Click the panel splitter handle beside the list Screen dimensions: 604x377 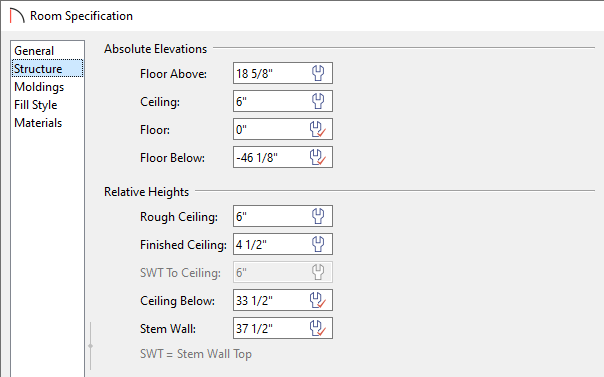click(91, 346)
